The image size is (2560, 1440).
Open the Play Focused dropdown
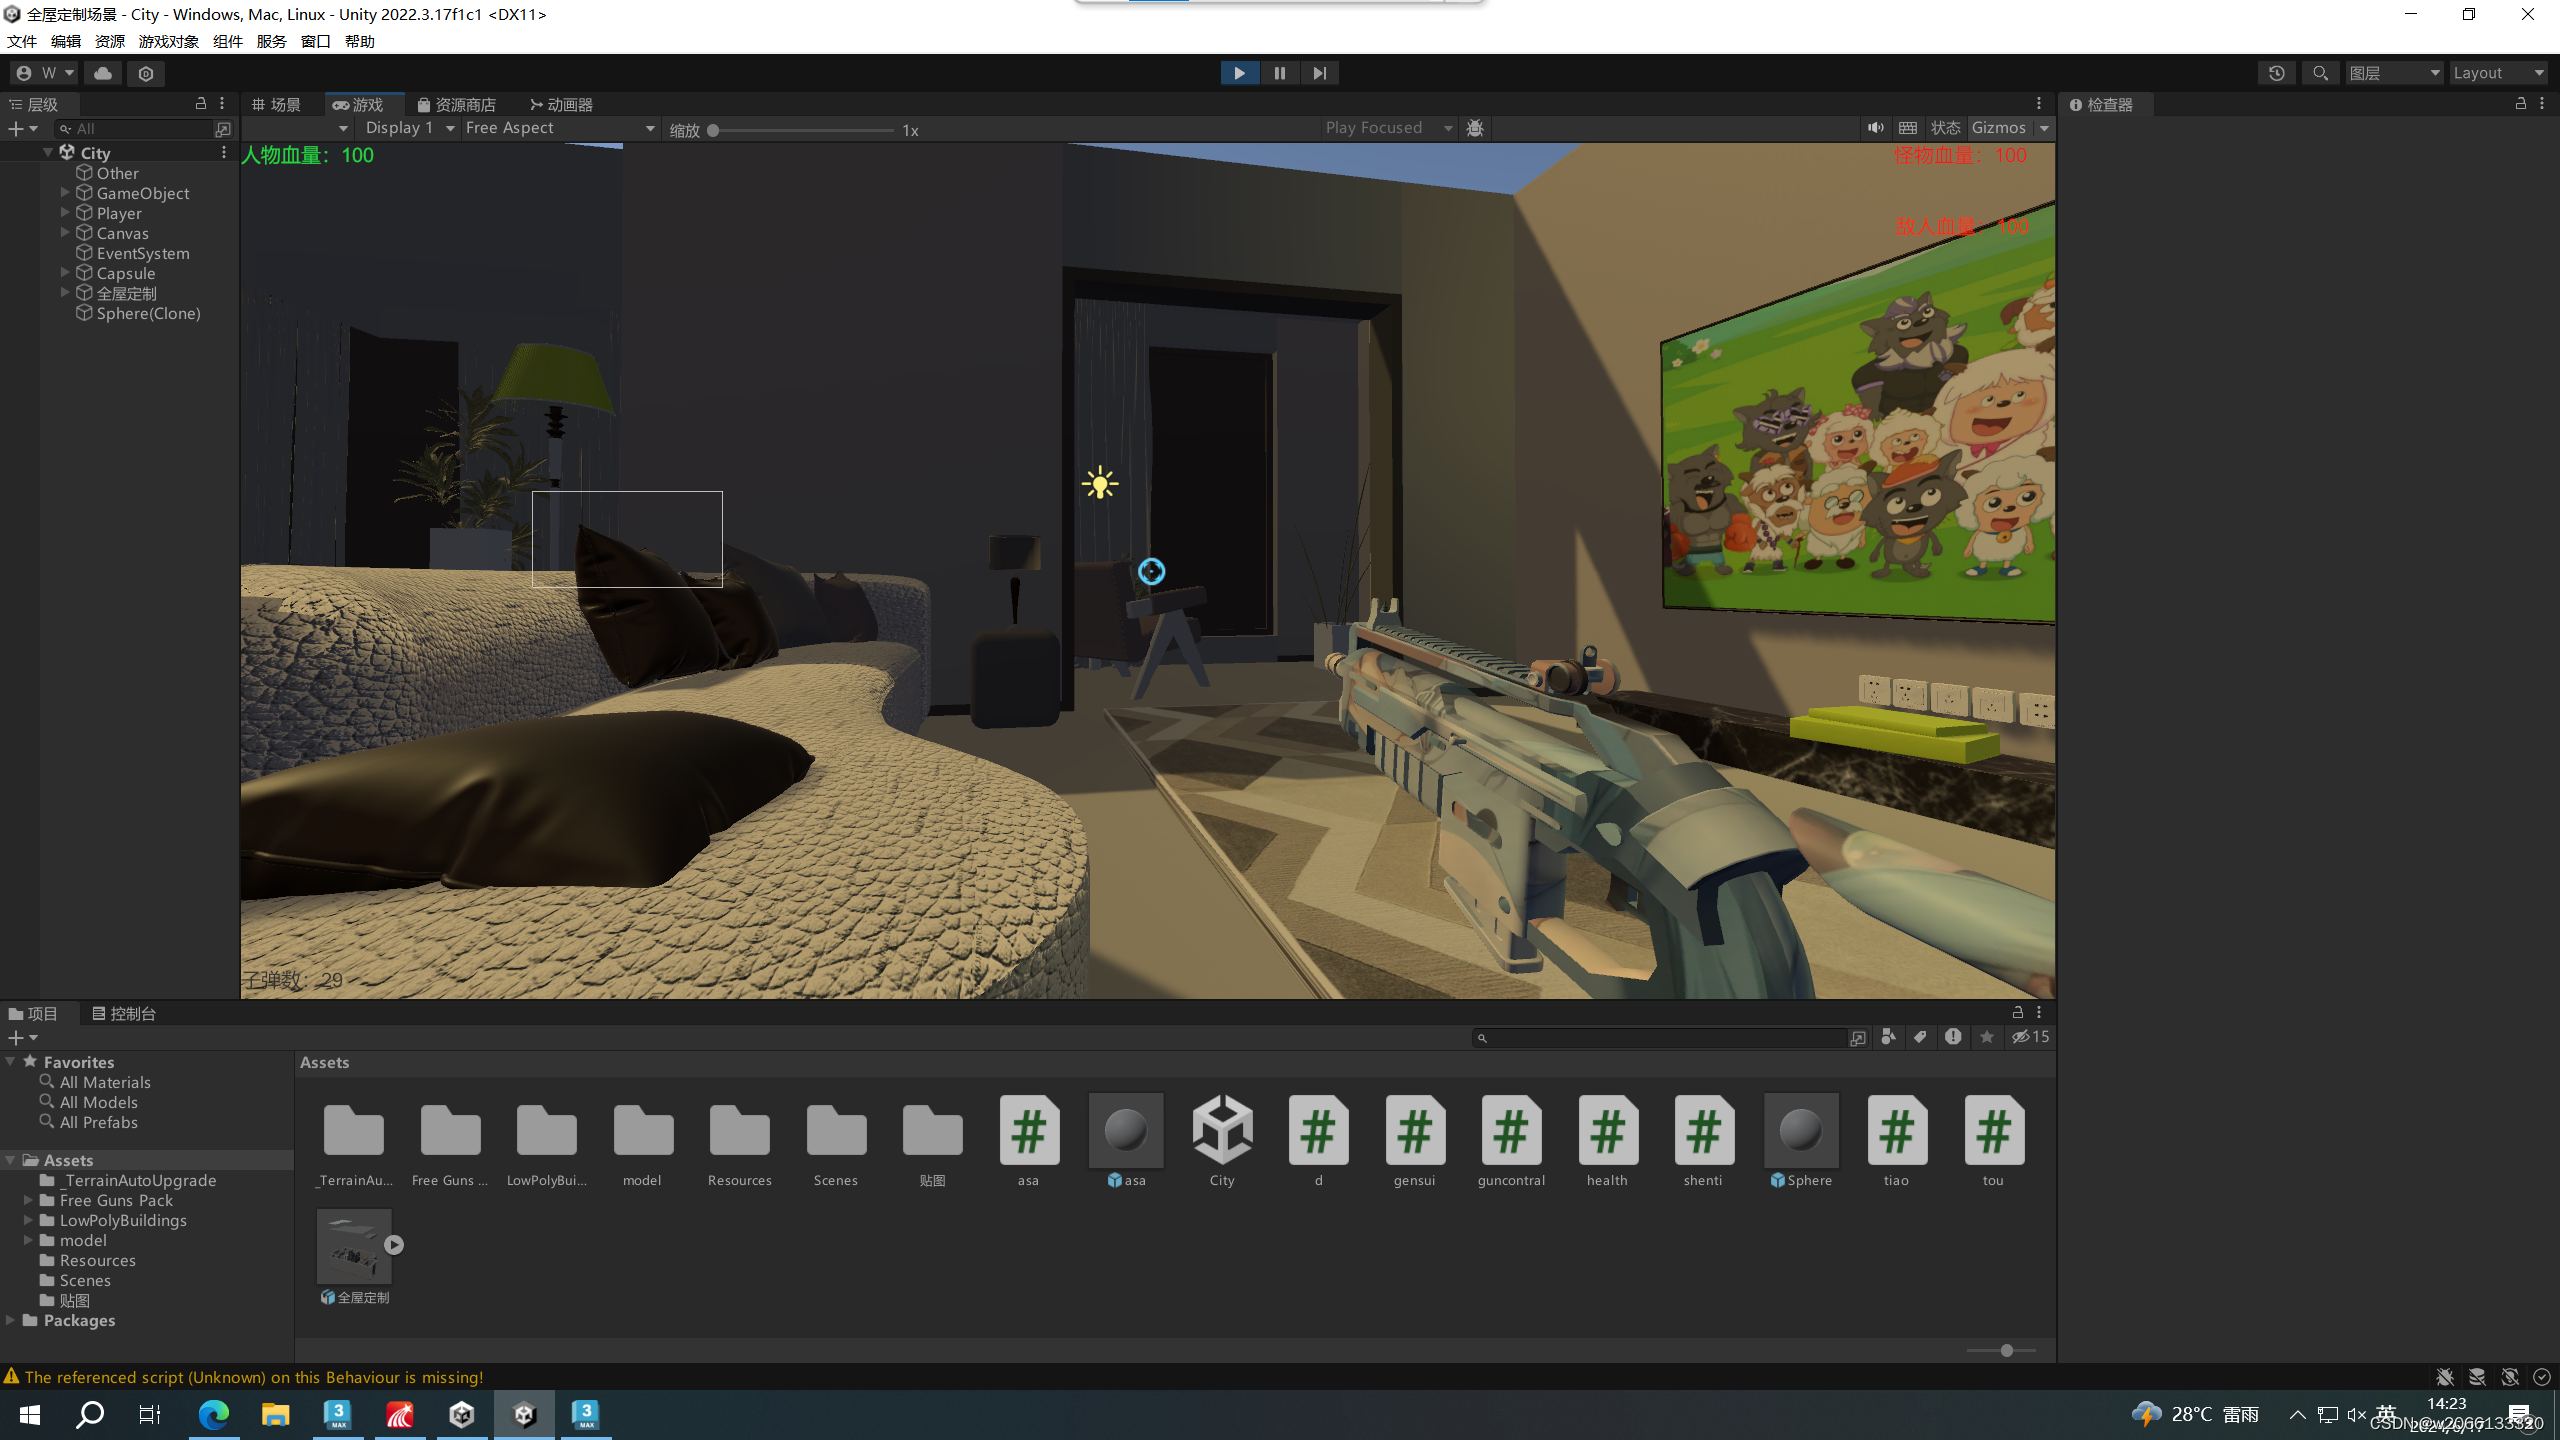coord(1387,128)
